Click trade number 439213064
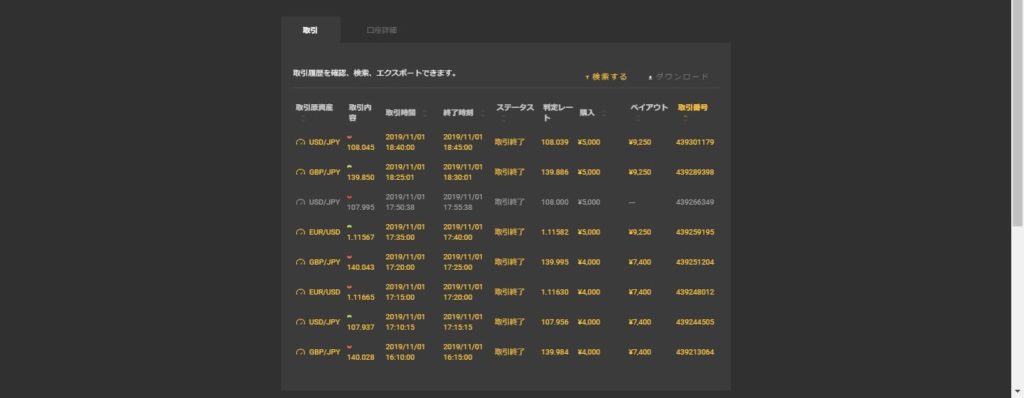 695,353
